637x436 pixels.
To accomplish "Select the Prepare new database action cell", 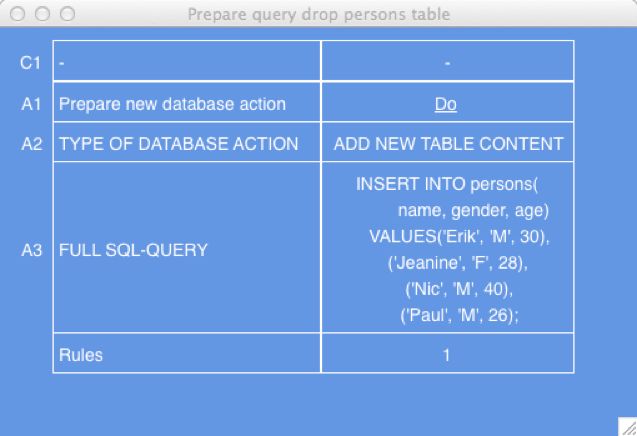I will coord(187,102).
